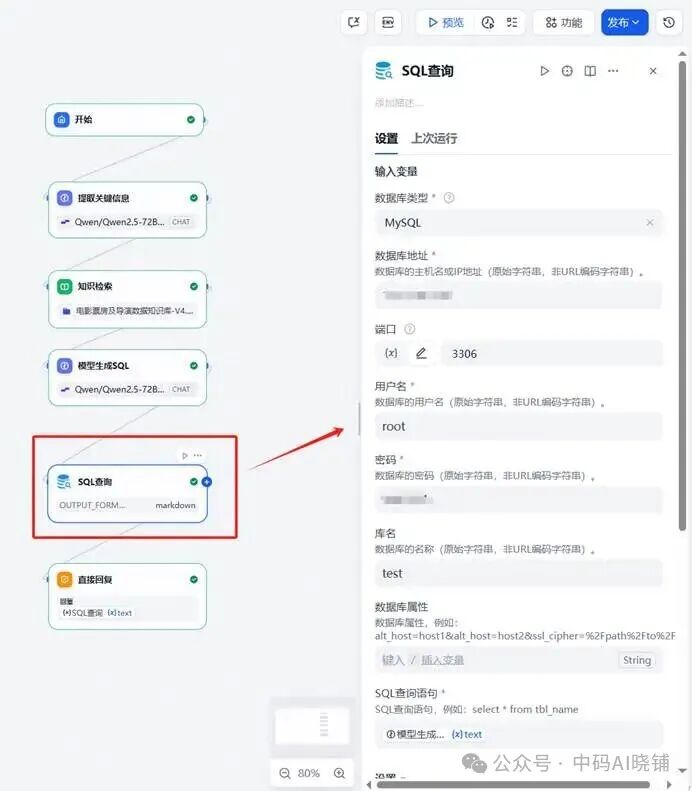Open the checklist icon in top toolbar
The image size is (692, 791).
pyautogui.click(x=512, y=22)
